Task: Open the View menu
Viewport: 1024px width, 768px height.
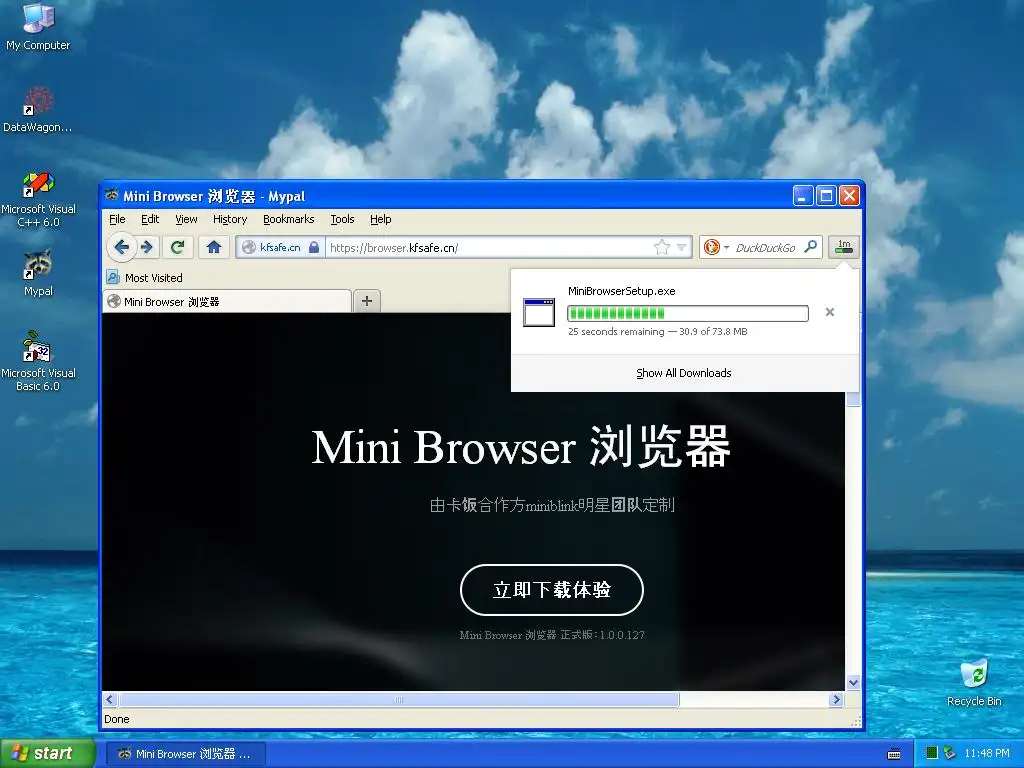Action: [x=186, y=219]
